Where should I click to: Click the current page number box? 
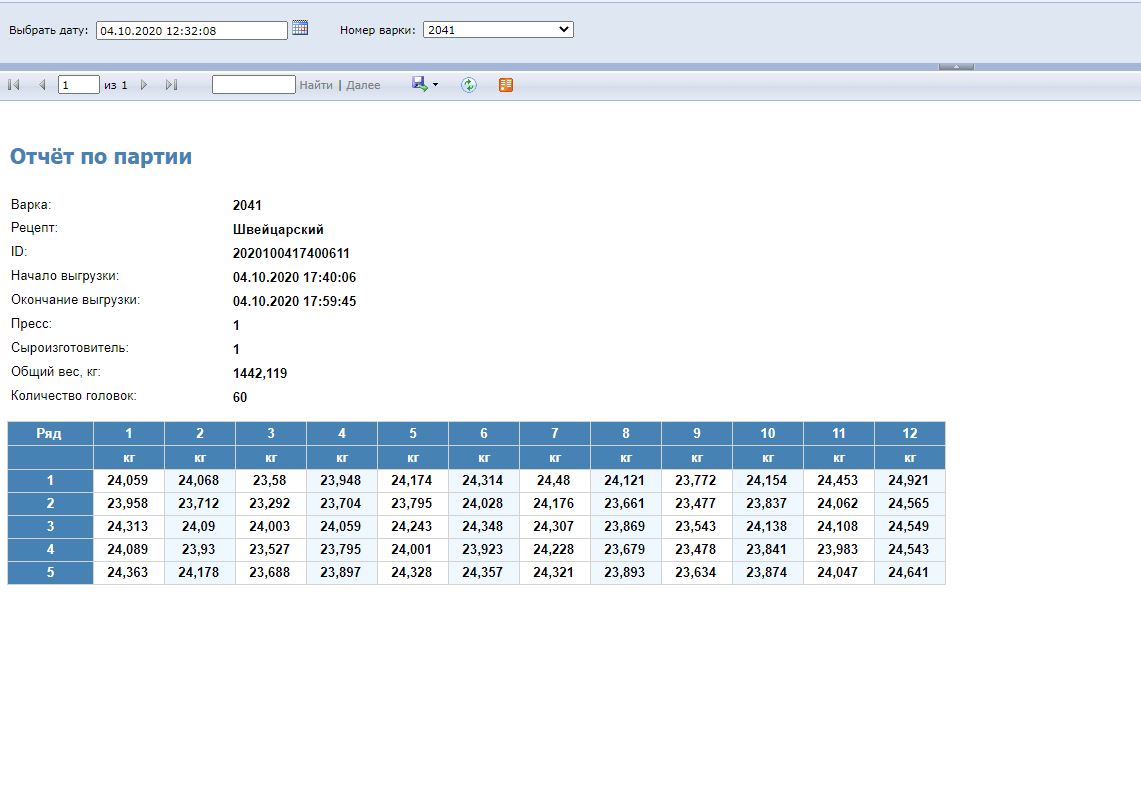[x=78, y=85]
